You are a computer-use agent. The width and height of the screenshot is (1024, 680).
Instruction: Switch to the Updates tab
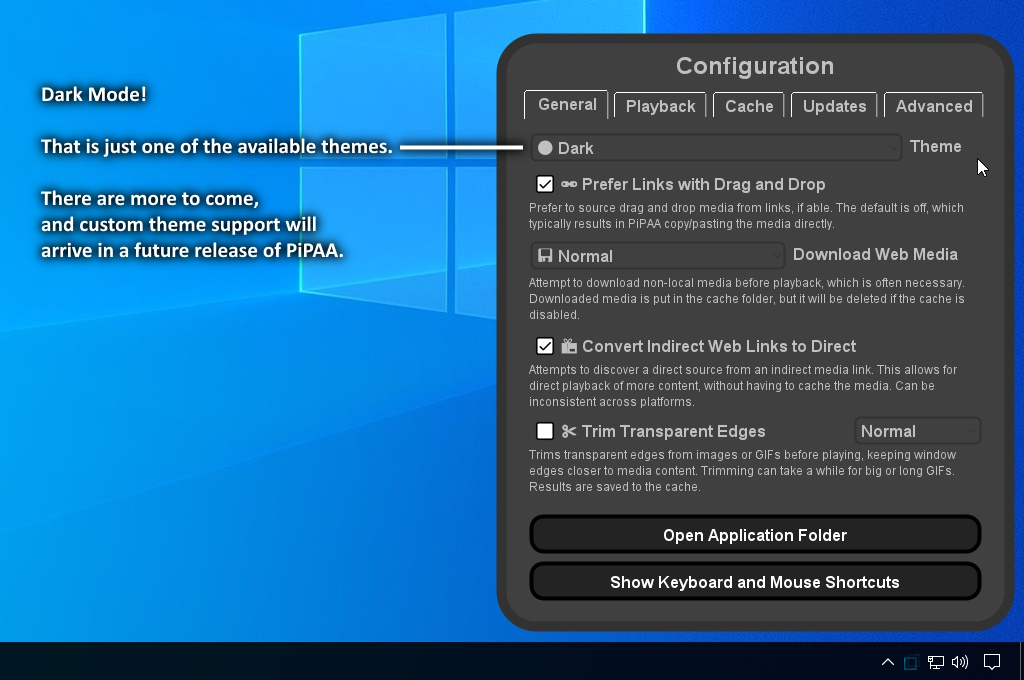pos(834,106)
